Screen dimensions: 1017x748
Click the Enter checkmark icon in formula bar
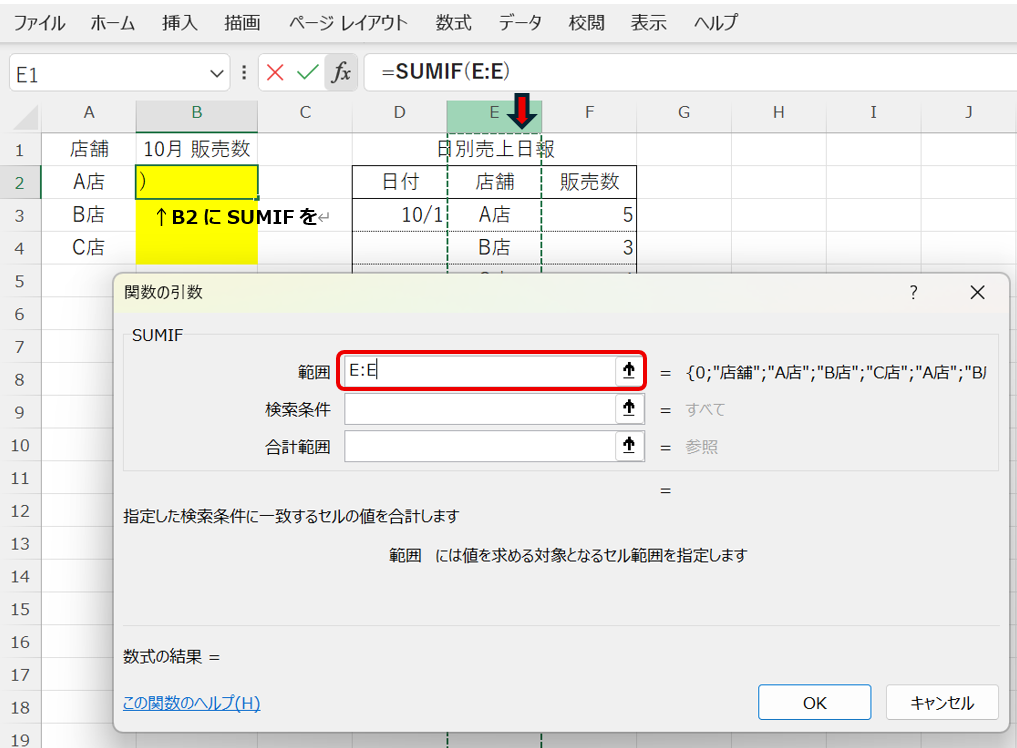308,73
